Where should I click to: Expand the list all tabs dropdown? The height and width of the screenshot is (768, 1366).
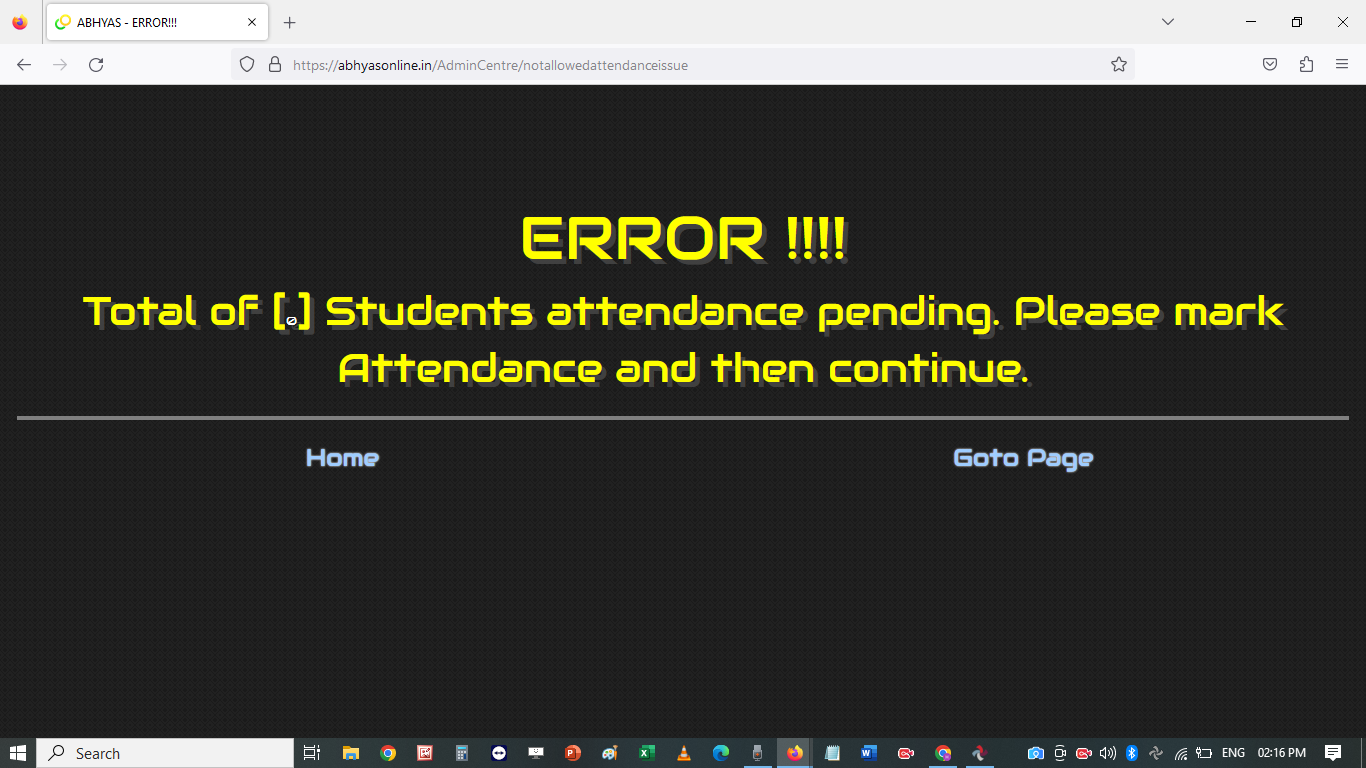pyautogui.click(x=1167, y=22)
